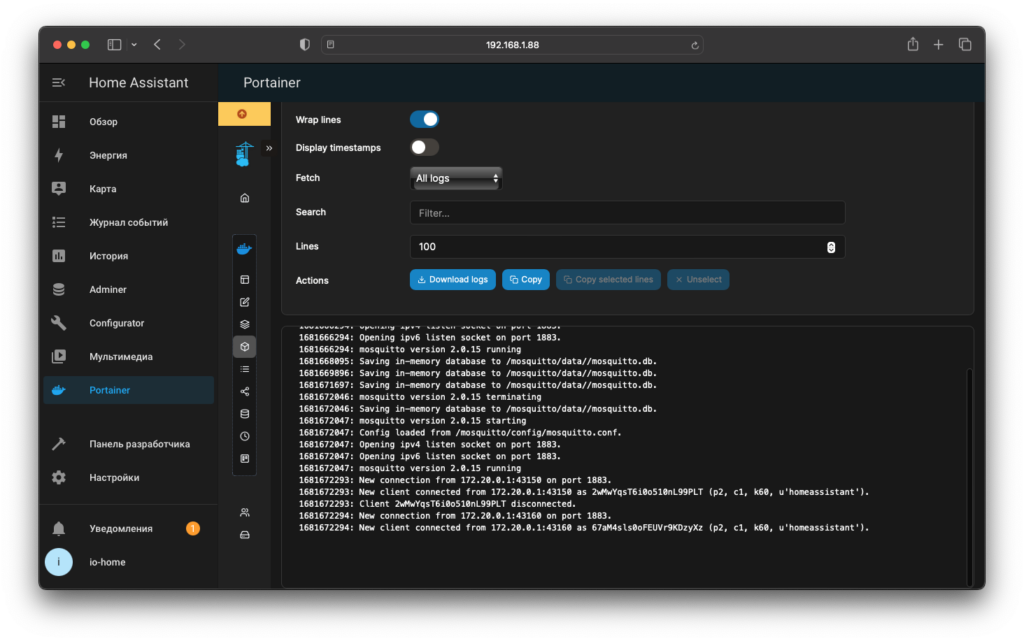Open the Fetch All logs dropdown
The width and height of the screenshot is (1024, 641).
point(456,178)
